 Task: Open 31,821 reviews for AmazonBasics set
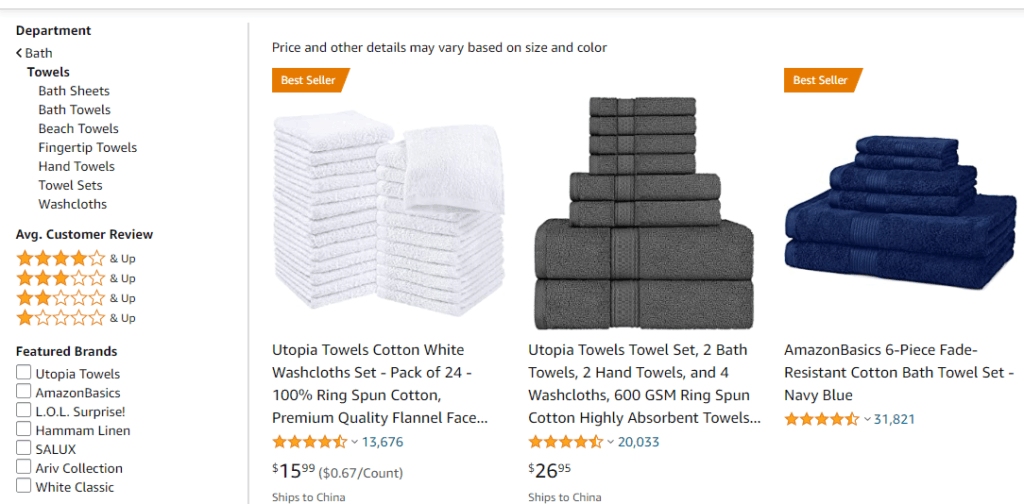pos(894,419)
